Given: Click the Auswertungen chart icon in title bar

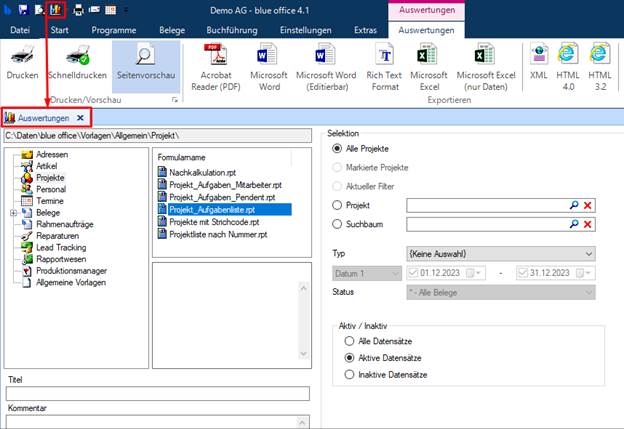Looking at the screenshot, I should [56, 10].
